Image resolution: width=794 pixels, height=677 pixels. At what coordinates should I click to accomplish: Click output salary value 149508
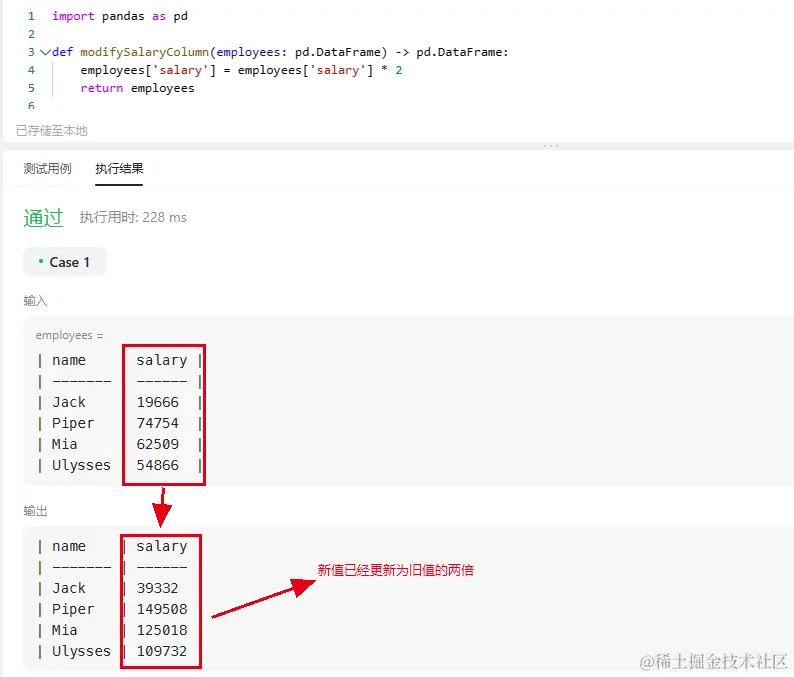162,609
